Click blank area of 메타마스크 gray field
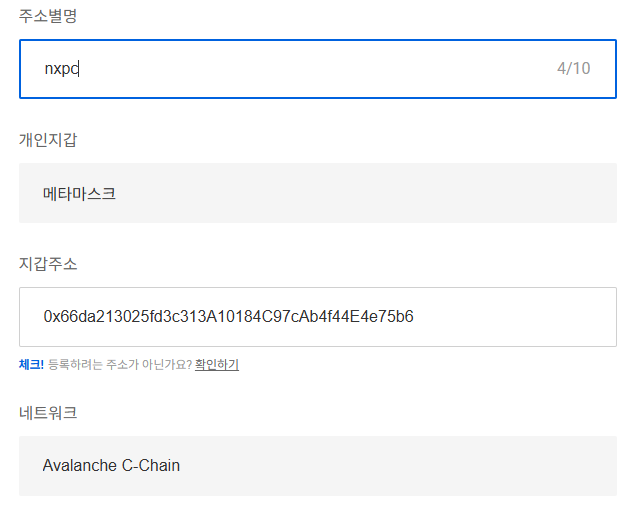Viewport: 626px width, 507px height. tap(359, 193)
